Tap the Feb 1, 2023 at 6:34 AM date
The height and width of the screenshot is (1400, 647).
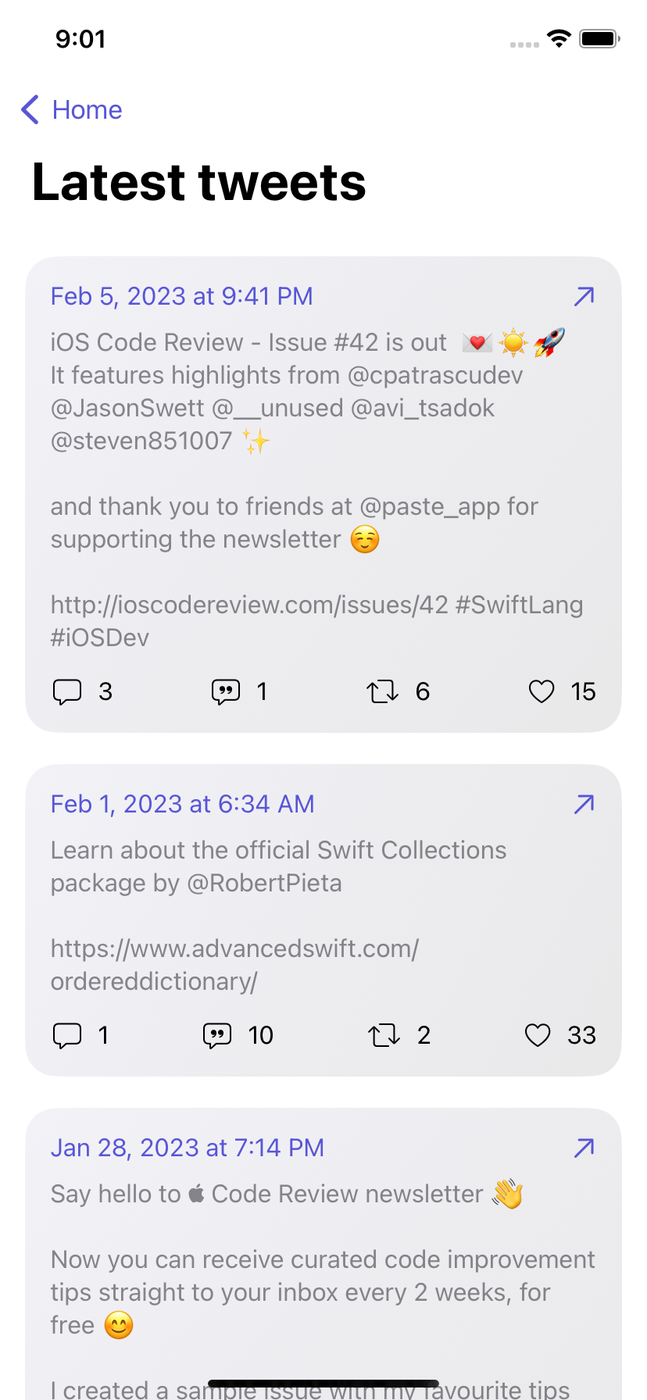pos(183,804)
